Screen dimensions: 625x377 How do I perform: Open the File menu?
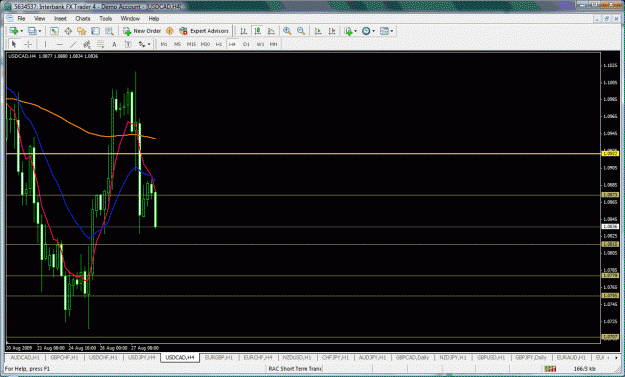click(21, 19)
